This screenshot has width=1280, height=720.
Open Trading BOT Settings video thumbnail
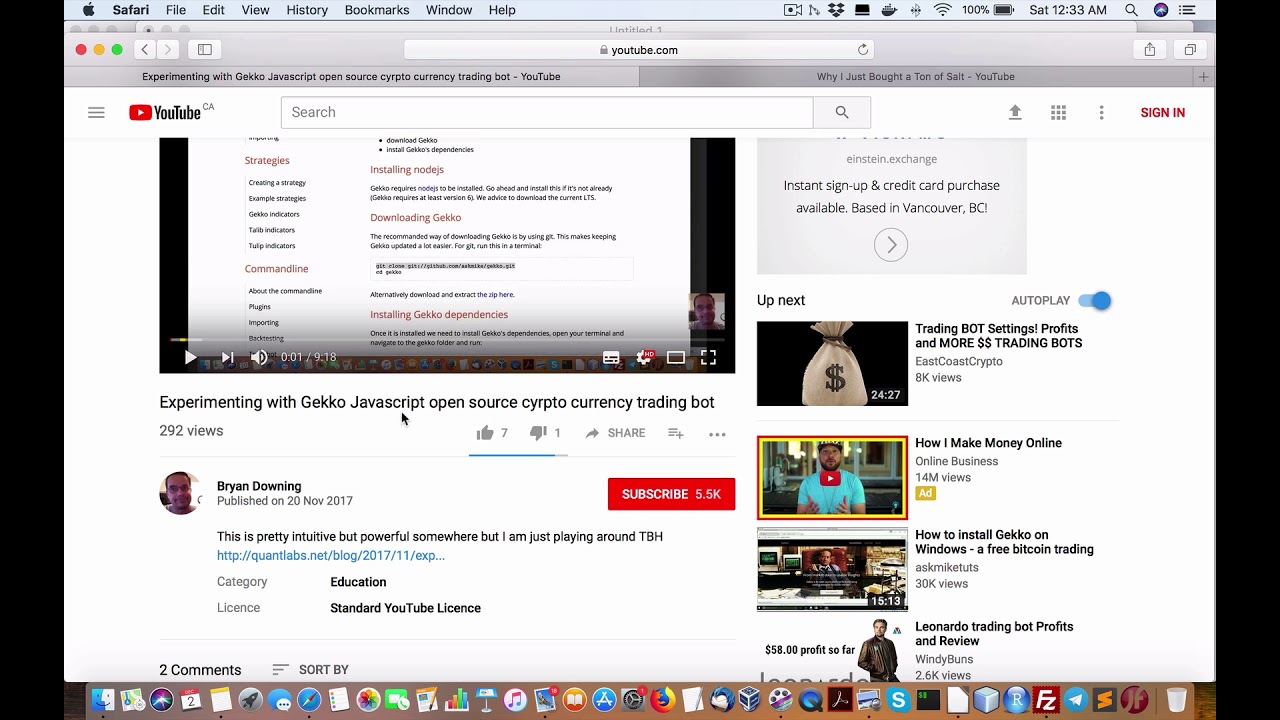(832, 363)
